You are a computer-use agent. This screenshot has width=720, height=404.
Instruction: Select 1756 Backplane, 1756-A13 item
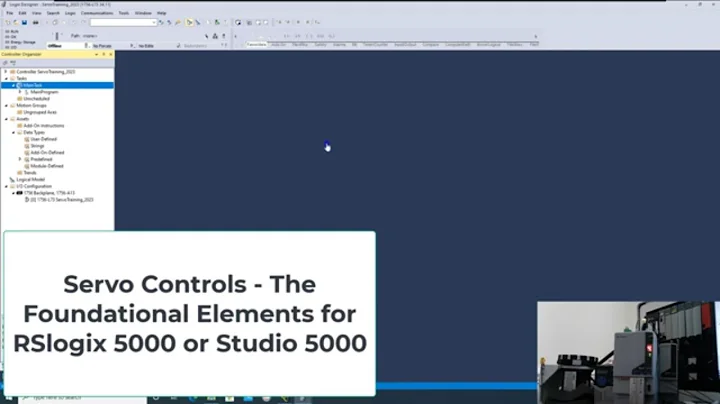[x=49, y=193]
